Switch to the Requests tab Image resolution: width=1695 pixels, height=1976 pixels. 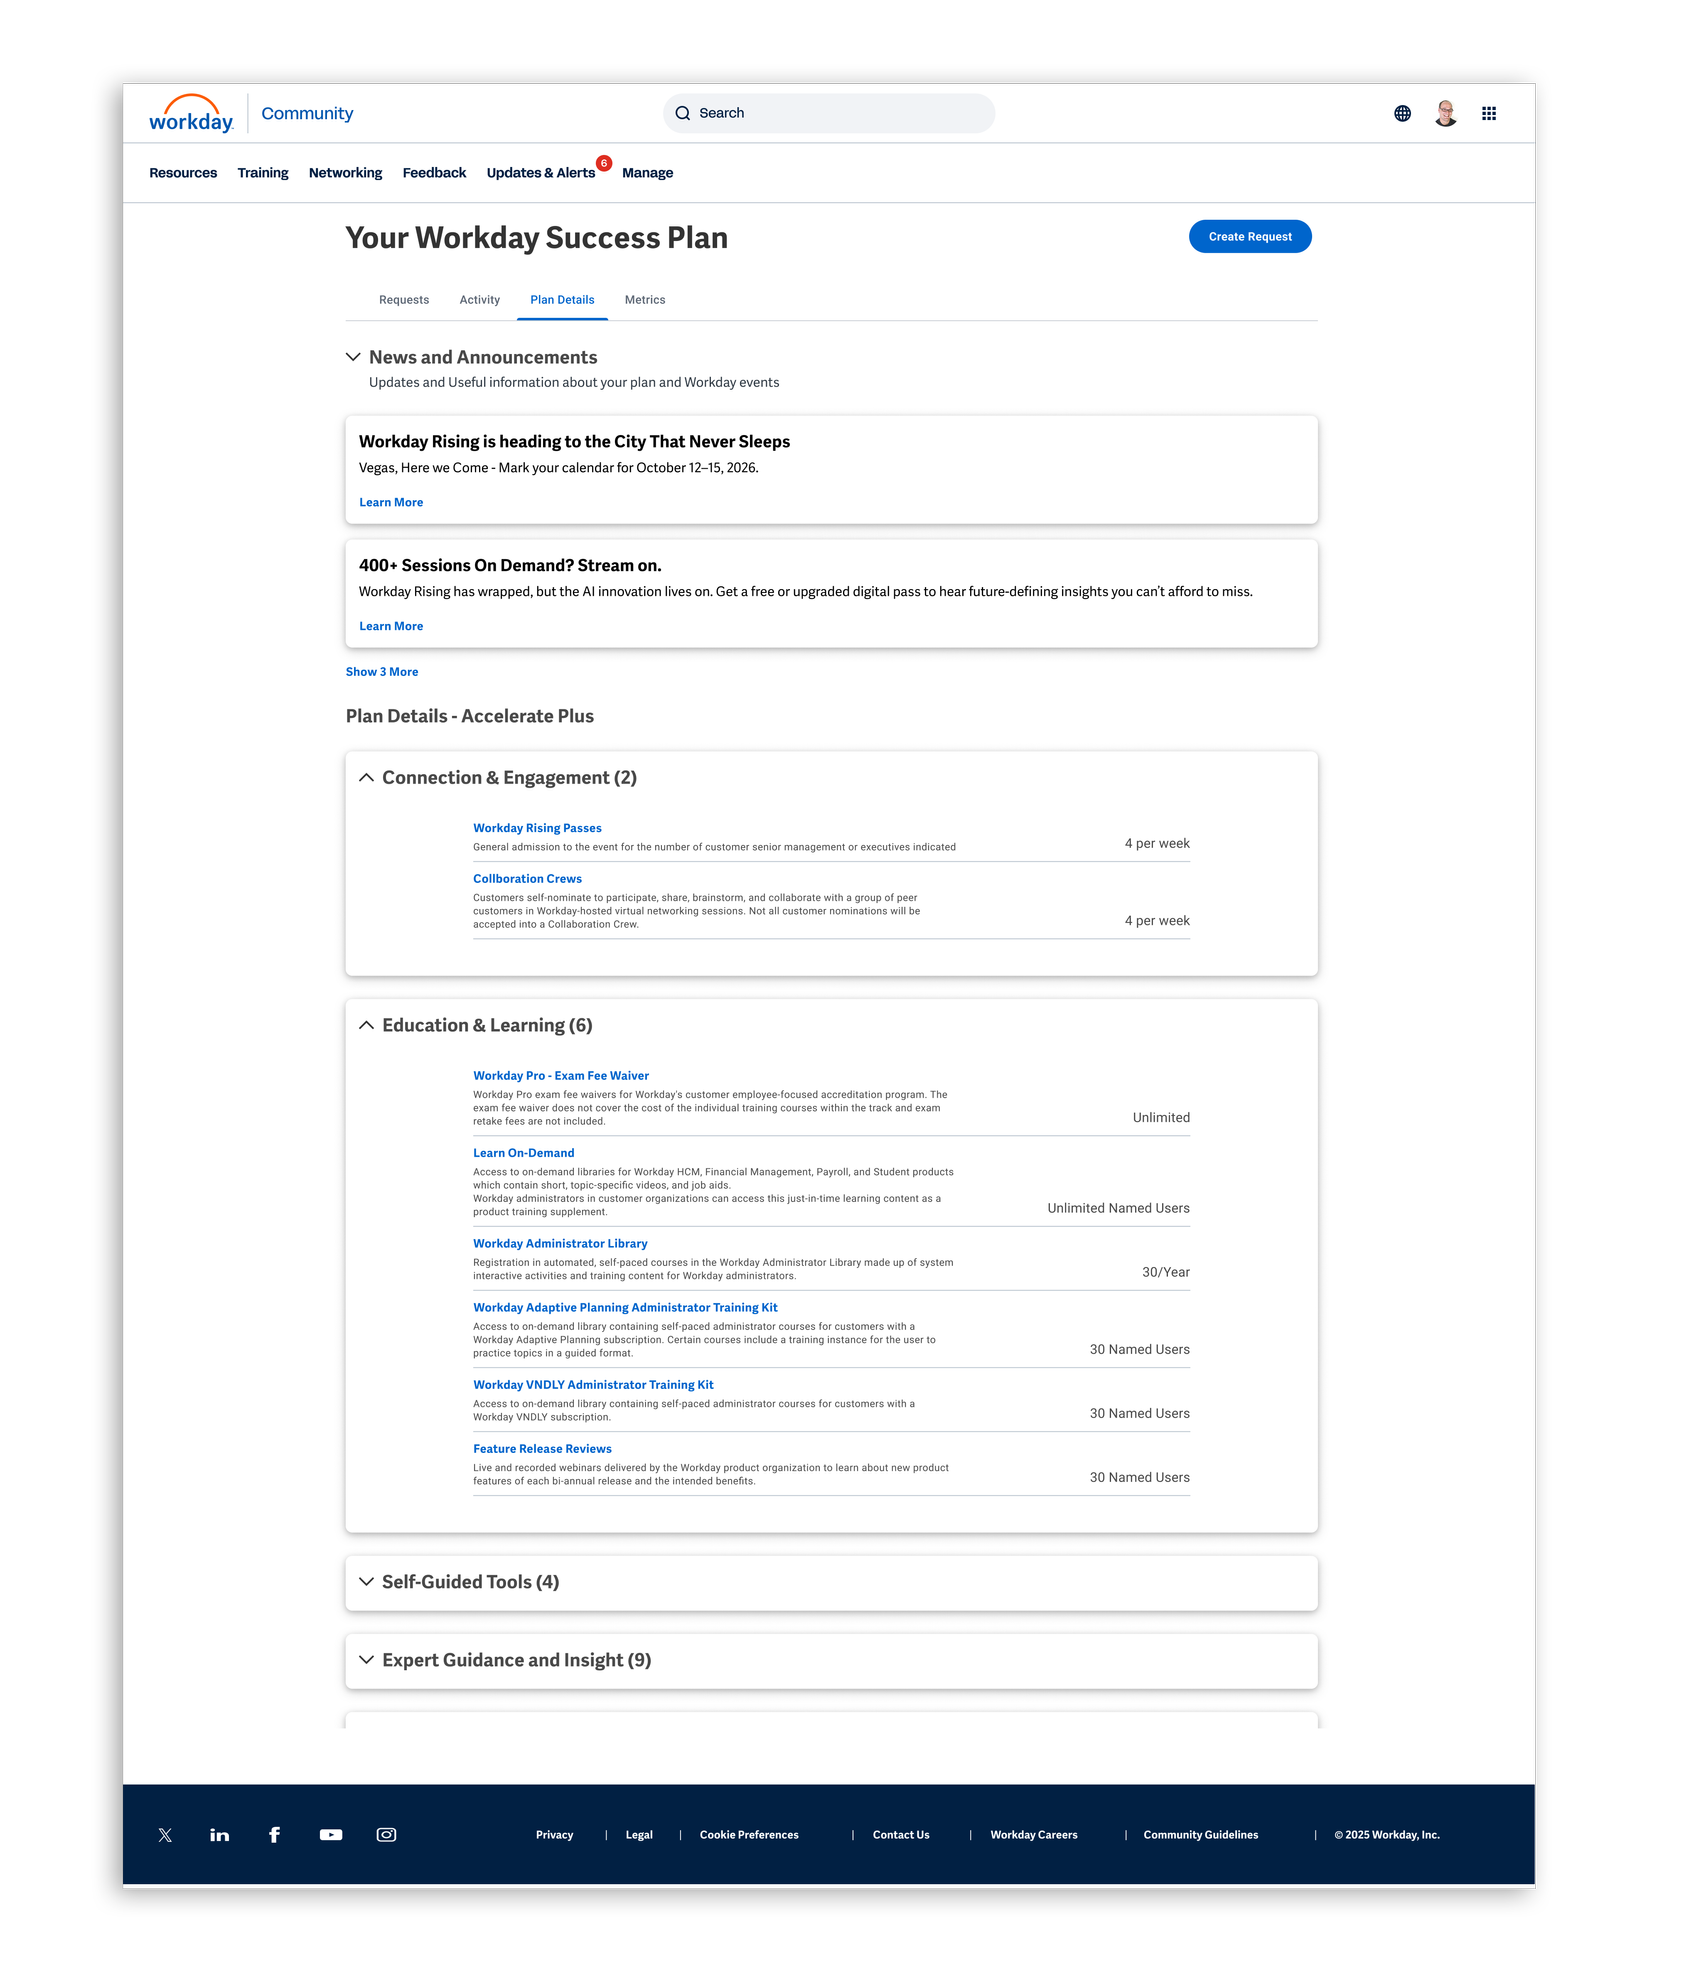point(404,300)
